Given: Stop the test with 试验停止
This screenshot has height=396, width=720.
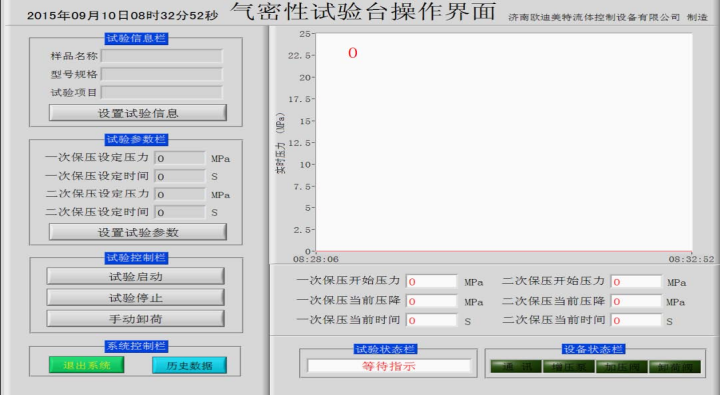Looking at the screenshot, I should (x=135, y=298).
